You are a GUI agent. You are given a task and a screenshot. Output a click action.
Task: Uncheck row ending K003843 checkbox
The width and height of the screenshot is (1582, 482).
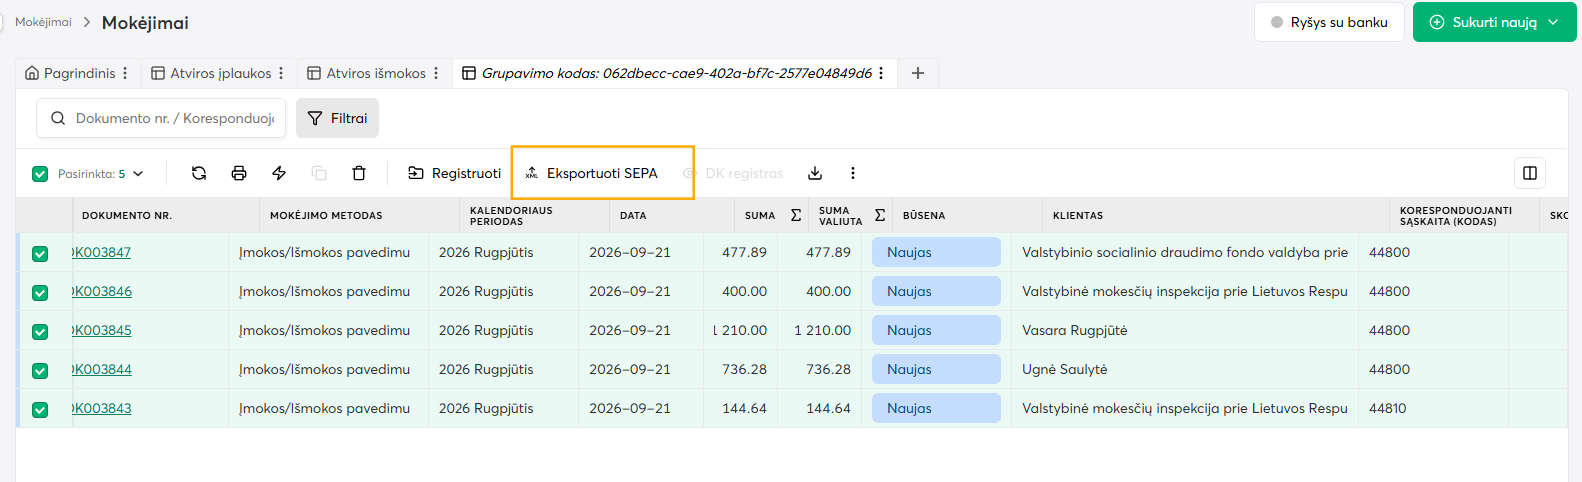[40, 410]
